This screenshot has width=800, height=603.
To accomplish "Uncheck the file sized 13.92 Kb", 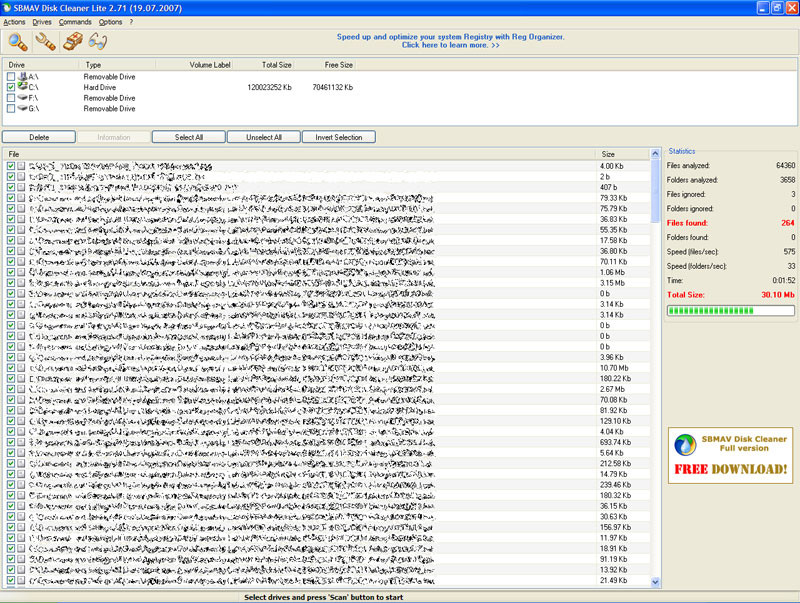I will coord(11,570).
